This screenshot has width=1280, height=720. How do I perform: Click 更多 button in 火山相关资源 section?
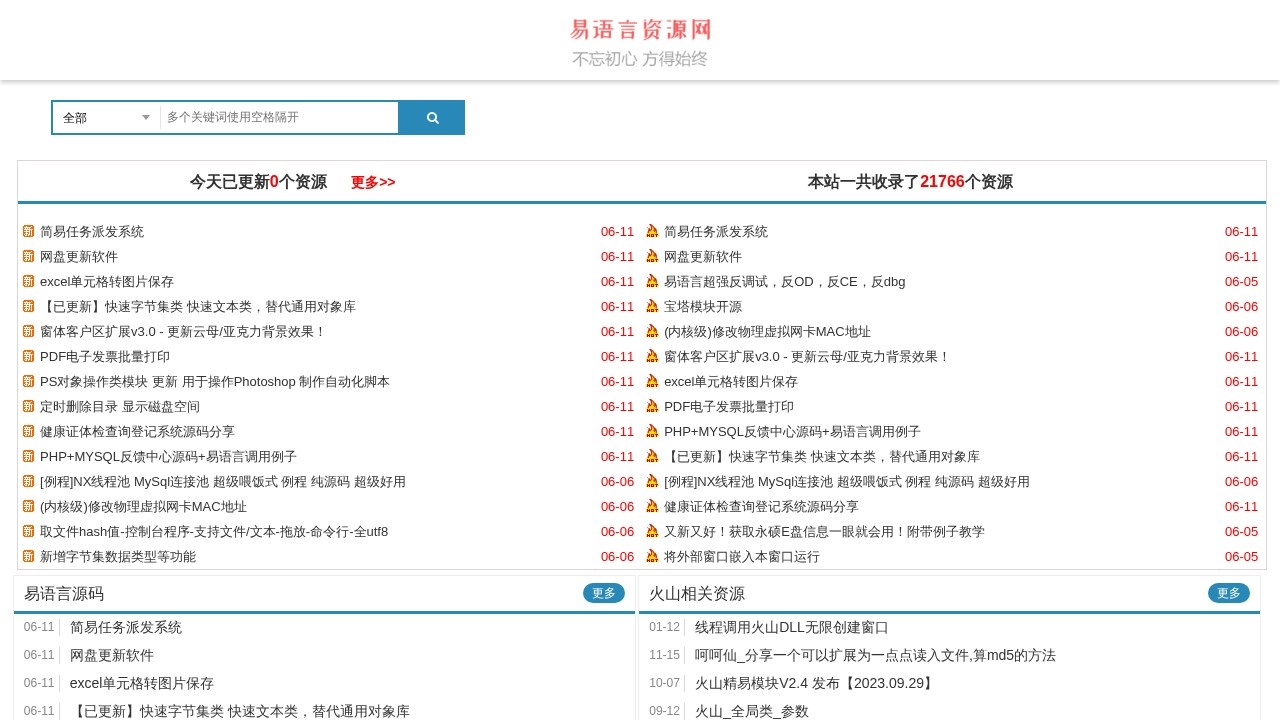(x=1228, y=592)
